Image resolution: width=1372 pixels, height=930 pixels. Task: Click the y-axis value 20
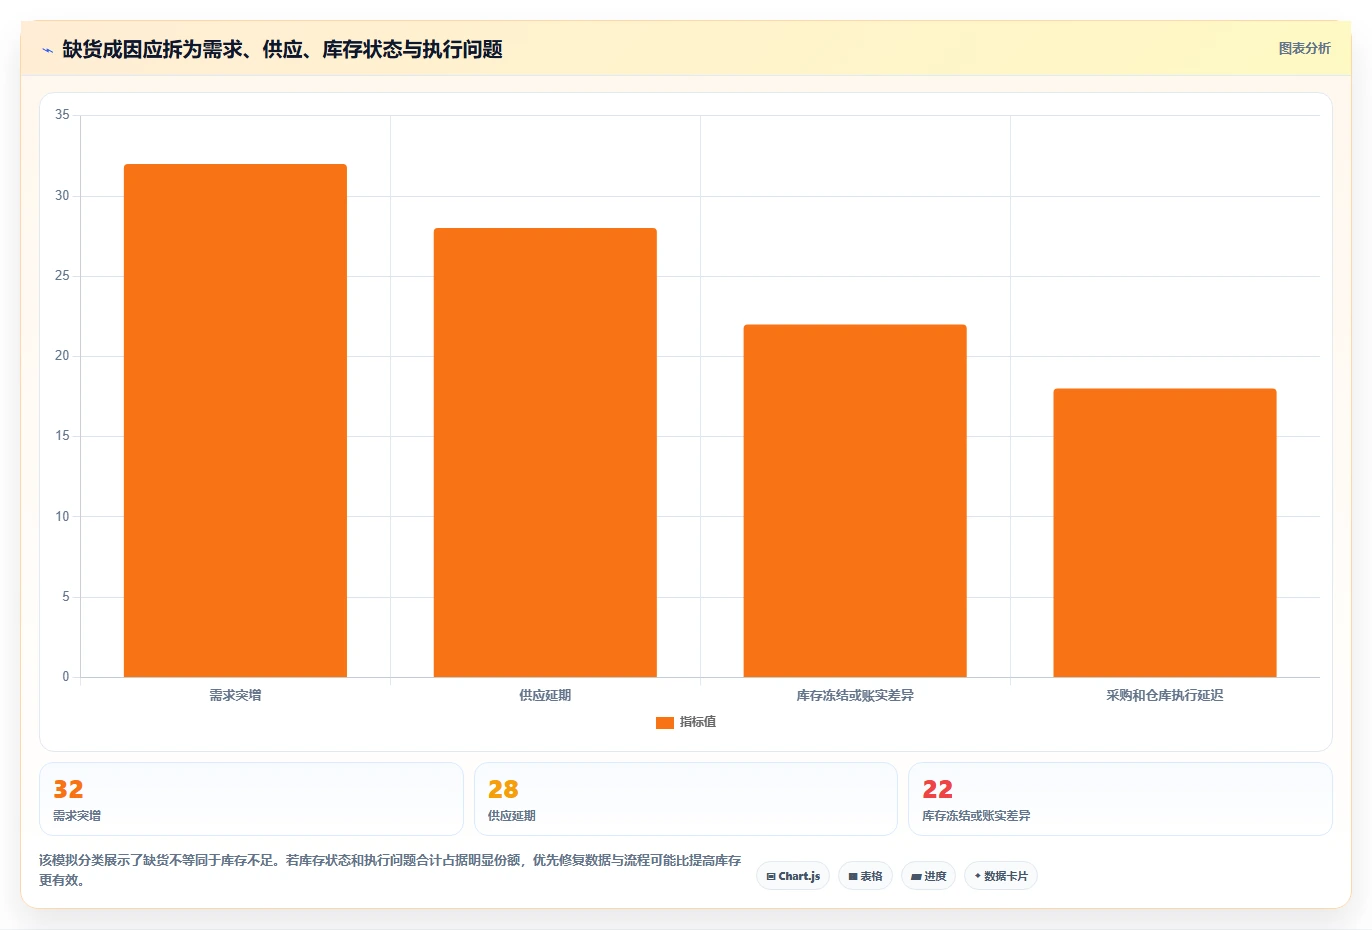point(62,356)
